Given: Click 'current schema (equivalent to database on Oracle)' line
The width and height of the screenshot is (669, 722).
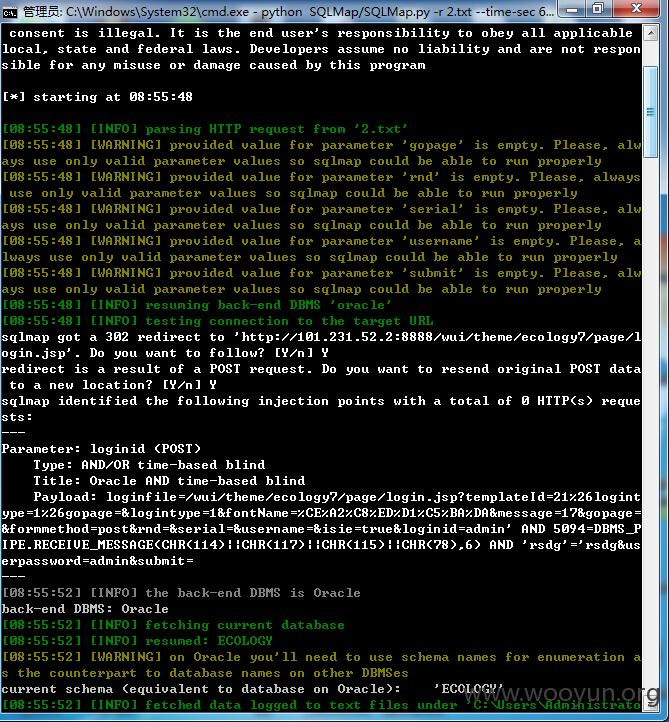Looking at the screenshot, I should coord(253,689).
